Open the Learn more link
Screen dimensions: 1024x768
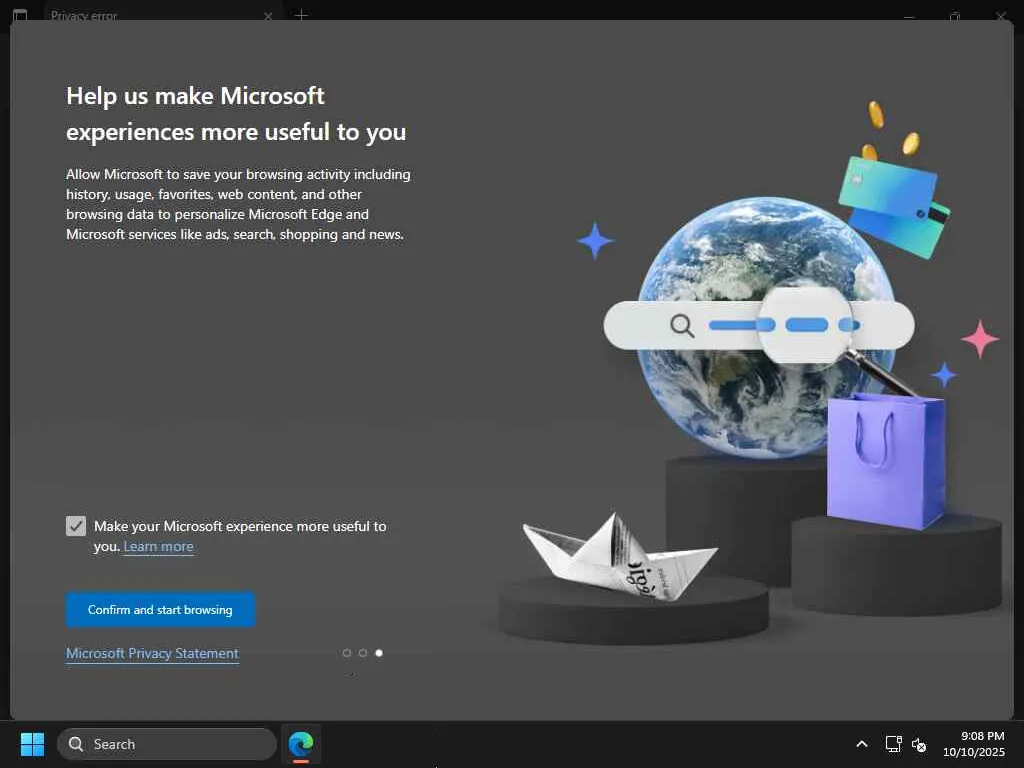pos(159,547)
